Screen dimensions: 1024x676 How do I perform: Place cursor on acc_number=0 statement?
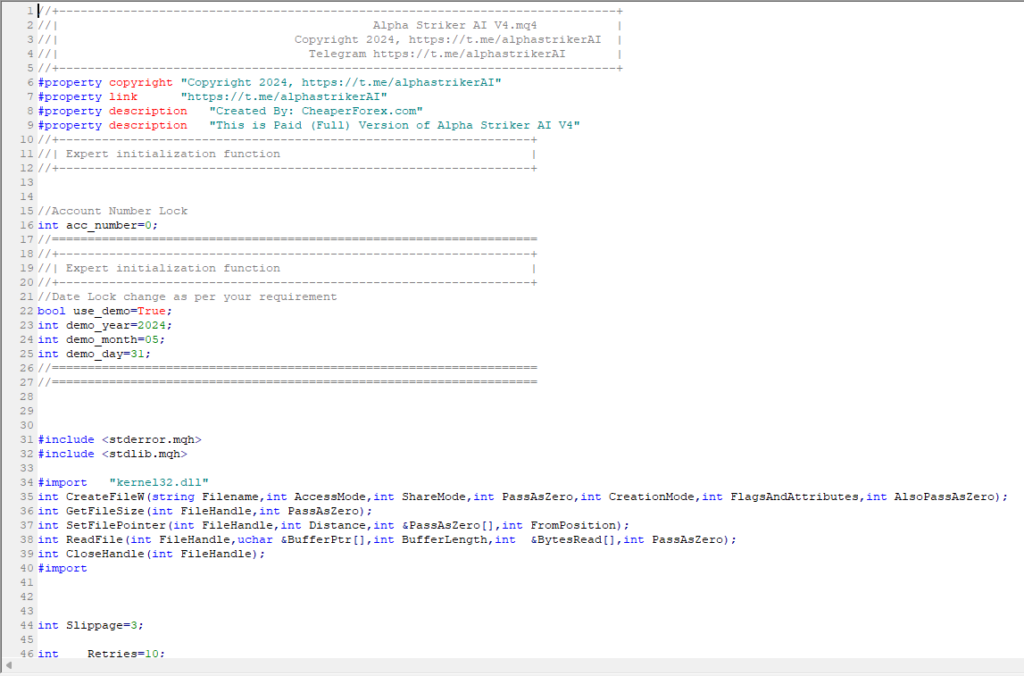point(98,225)
